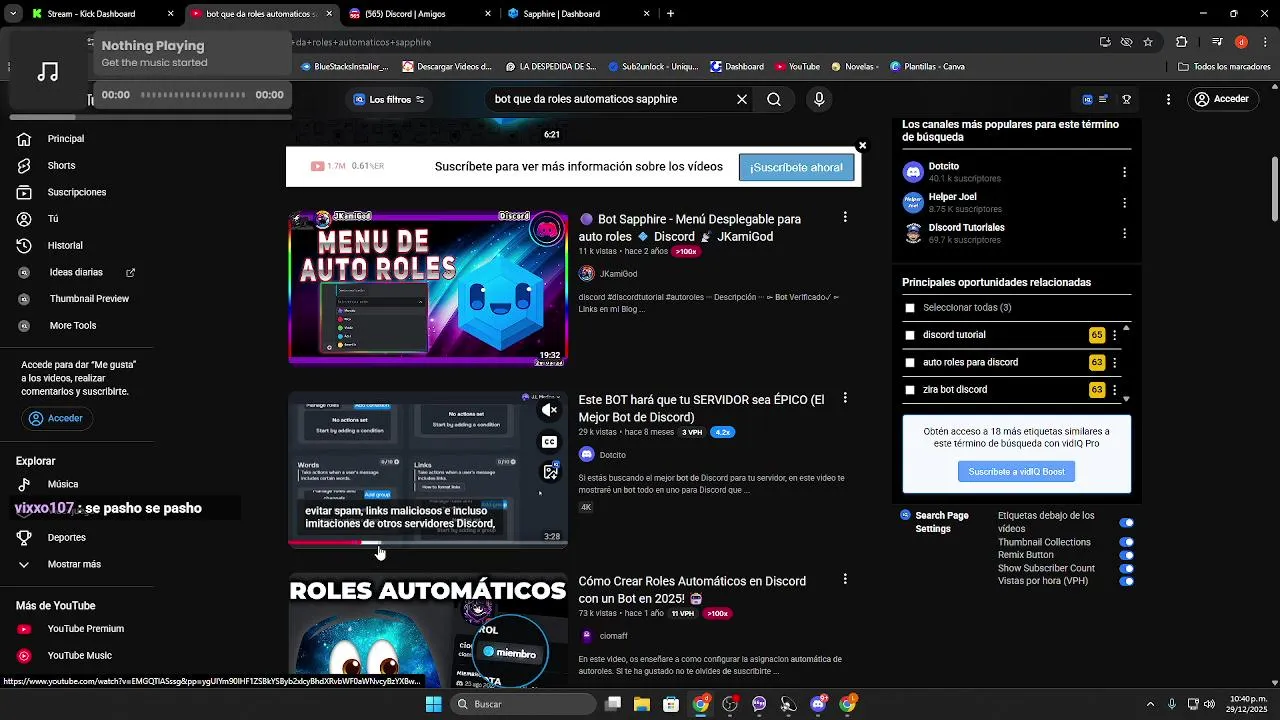
Task: Check the discord tutorial keyword checkbox
Action: pos(909,335)
